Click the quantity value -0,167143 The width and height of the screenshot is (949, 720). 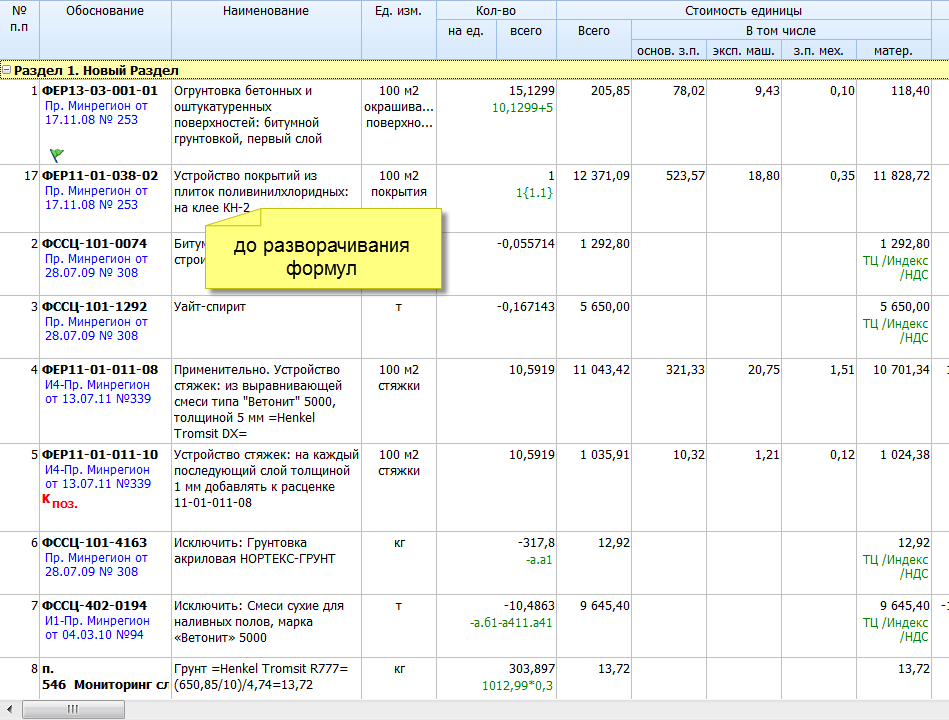click(525, 307)
